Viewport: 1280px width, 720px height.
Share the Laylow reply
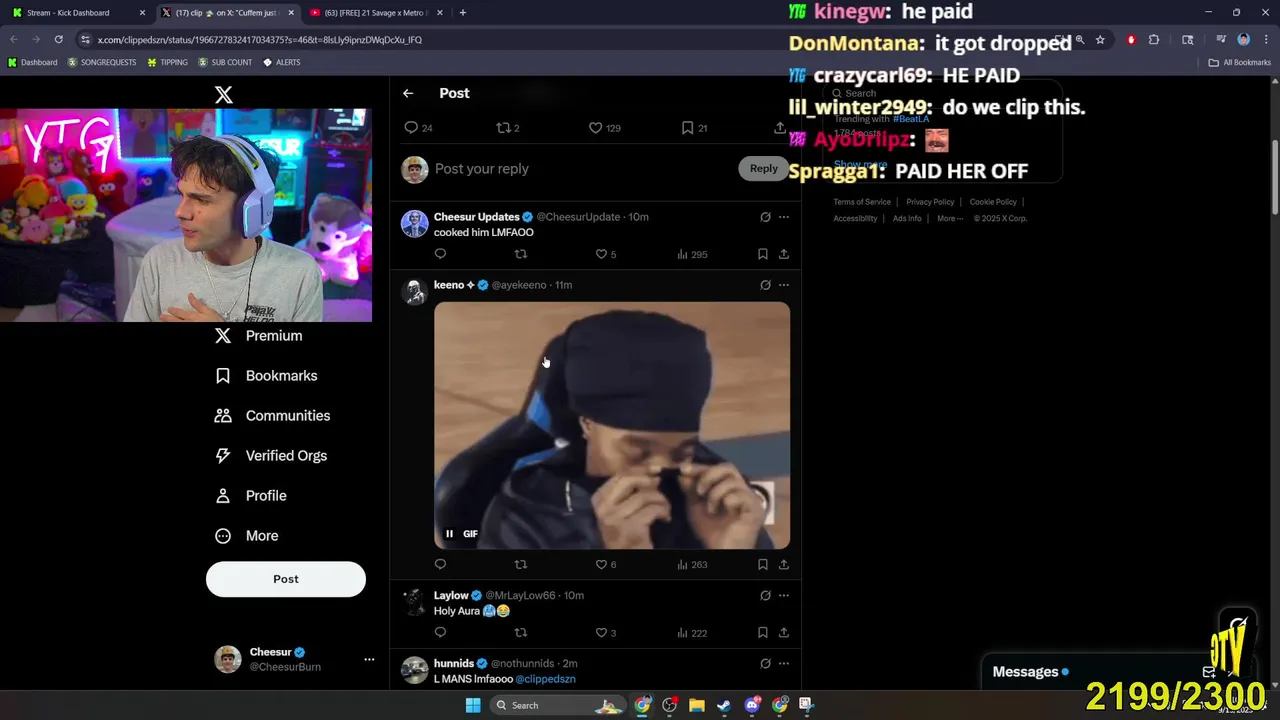click(x=784, y=632)
